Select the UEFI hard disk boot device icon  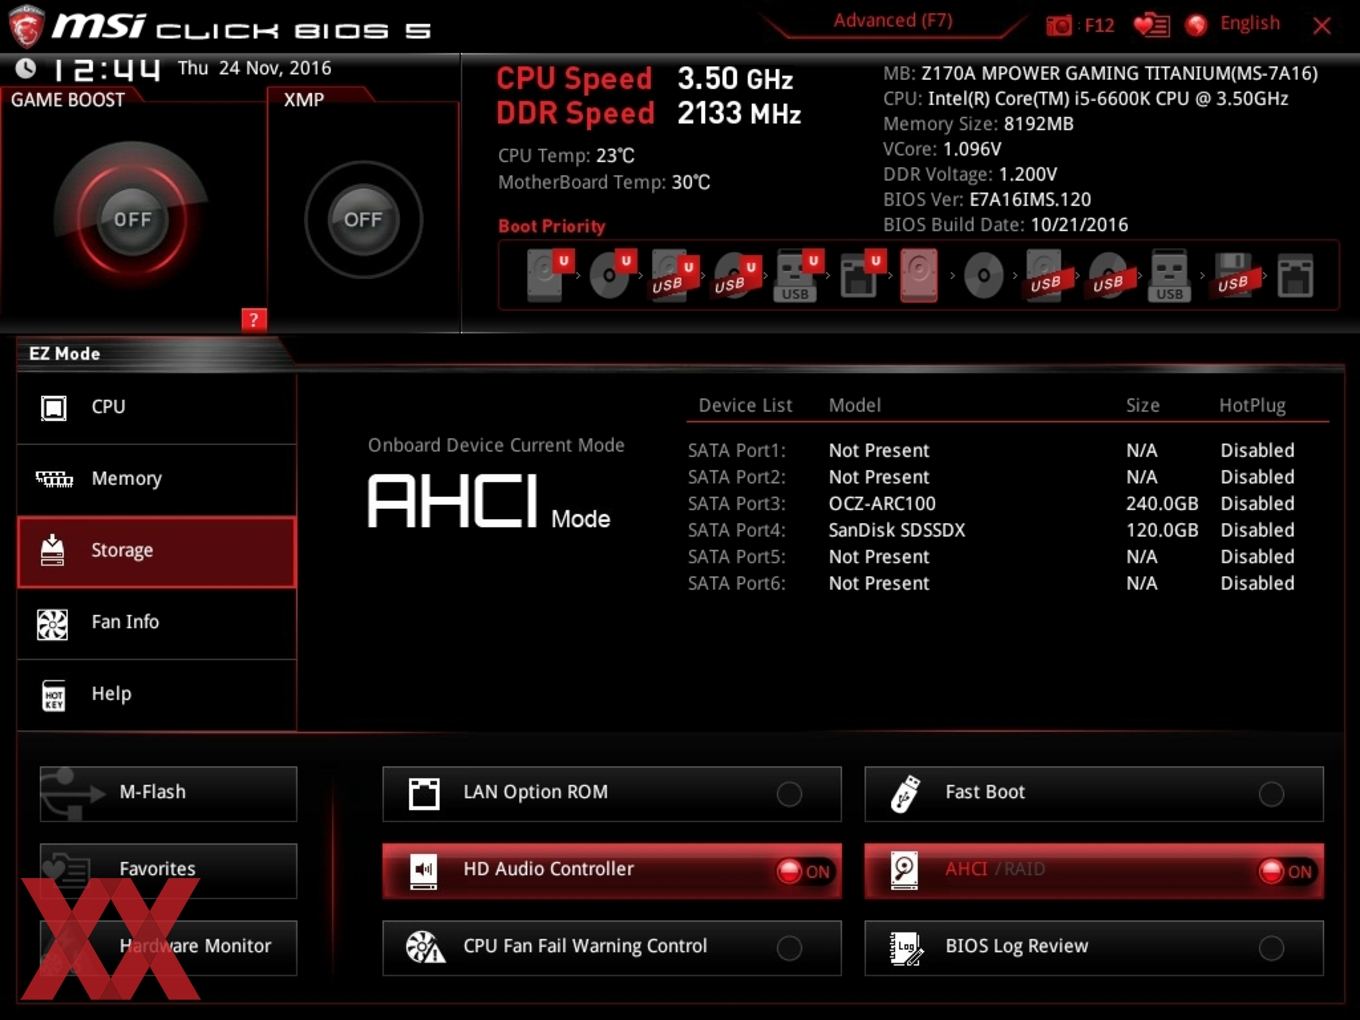(547, 275)
